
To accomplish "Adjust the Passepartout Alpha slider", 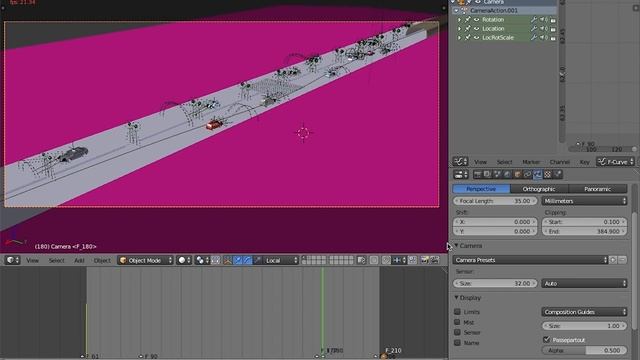I will (x=584, y=350).
